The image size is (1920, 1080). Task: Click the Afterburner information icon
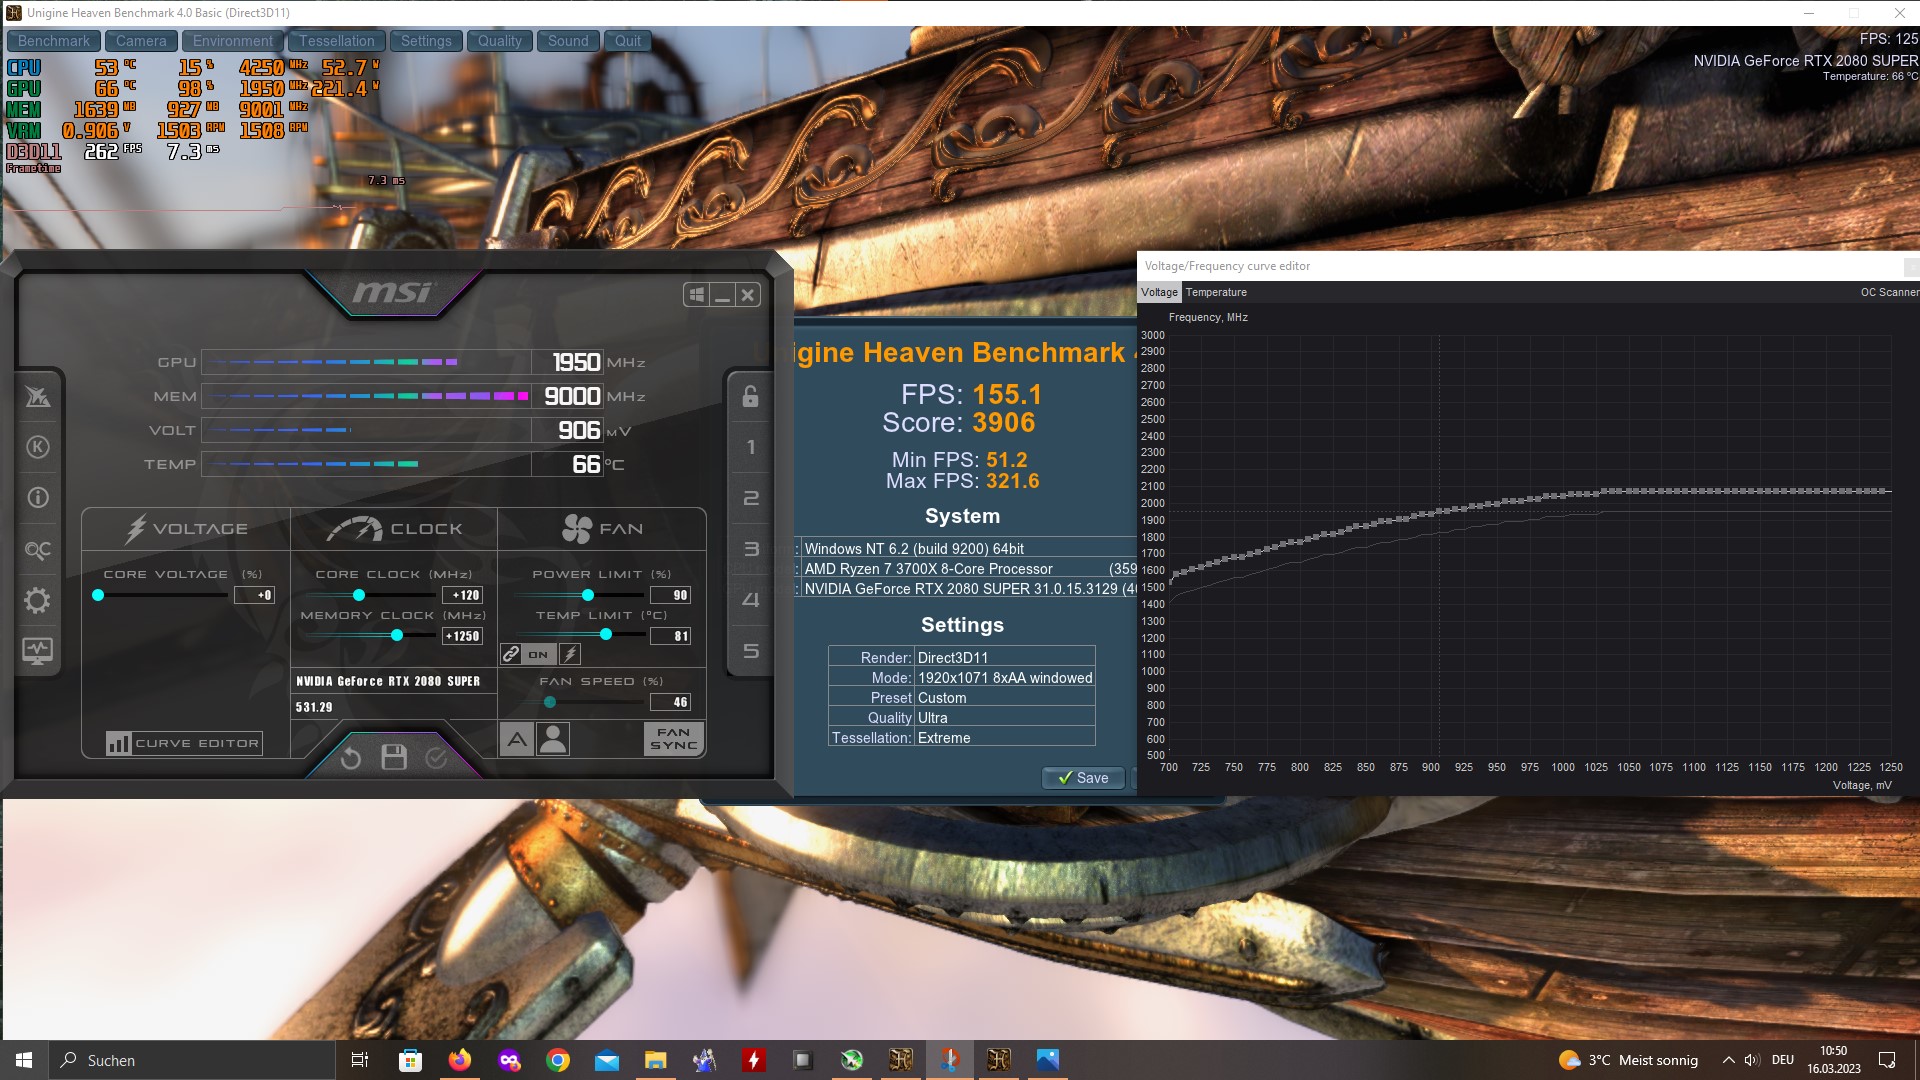(38, 498)
